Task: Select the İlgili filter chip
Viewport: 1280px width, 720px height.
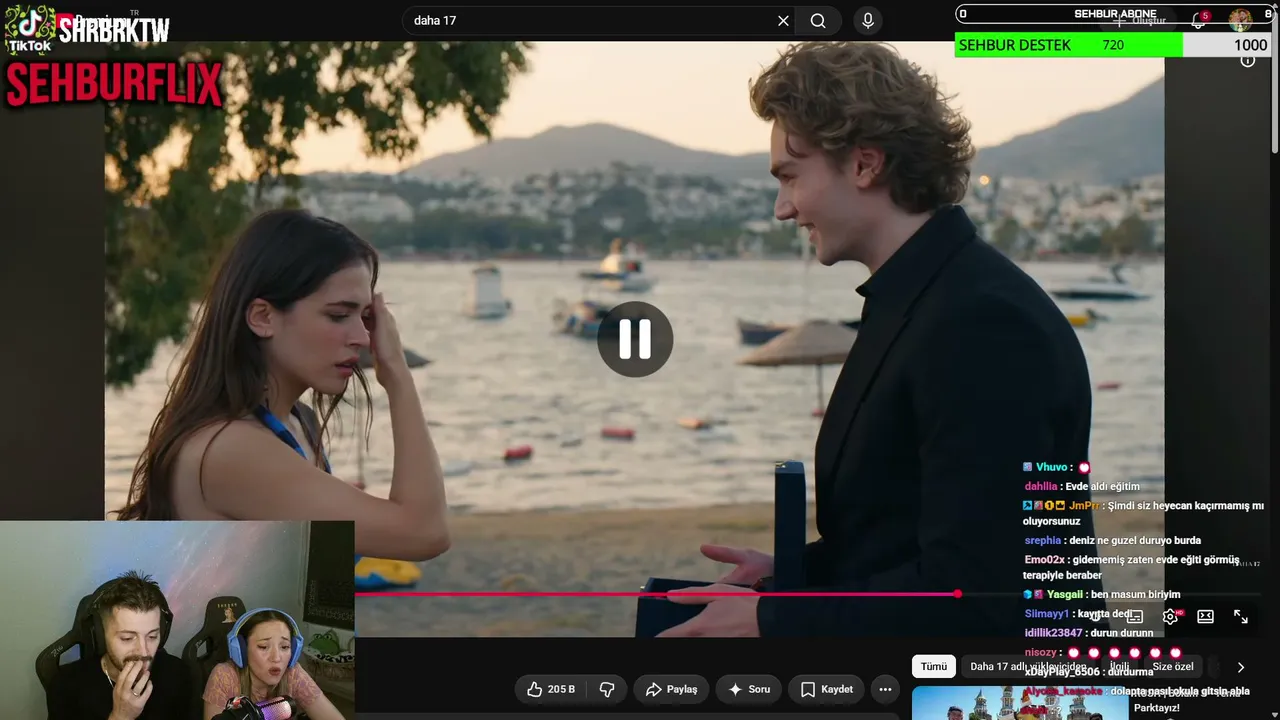Action: pyautogui.click(x=1119, y=667)
